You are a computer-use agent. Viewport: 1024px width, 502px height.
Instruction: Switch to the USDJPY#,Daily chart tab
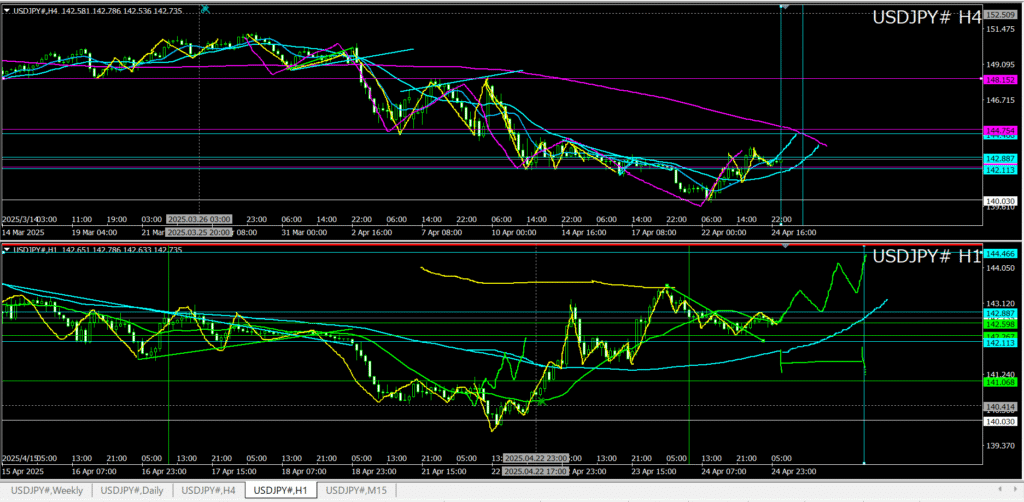(132, 490)
